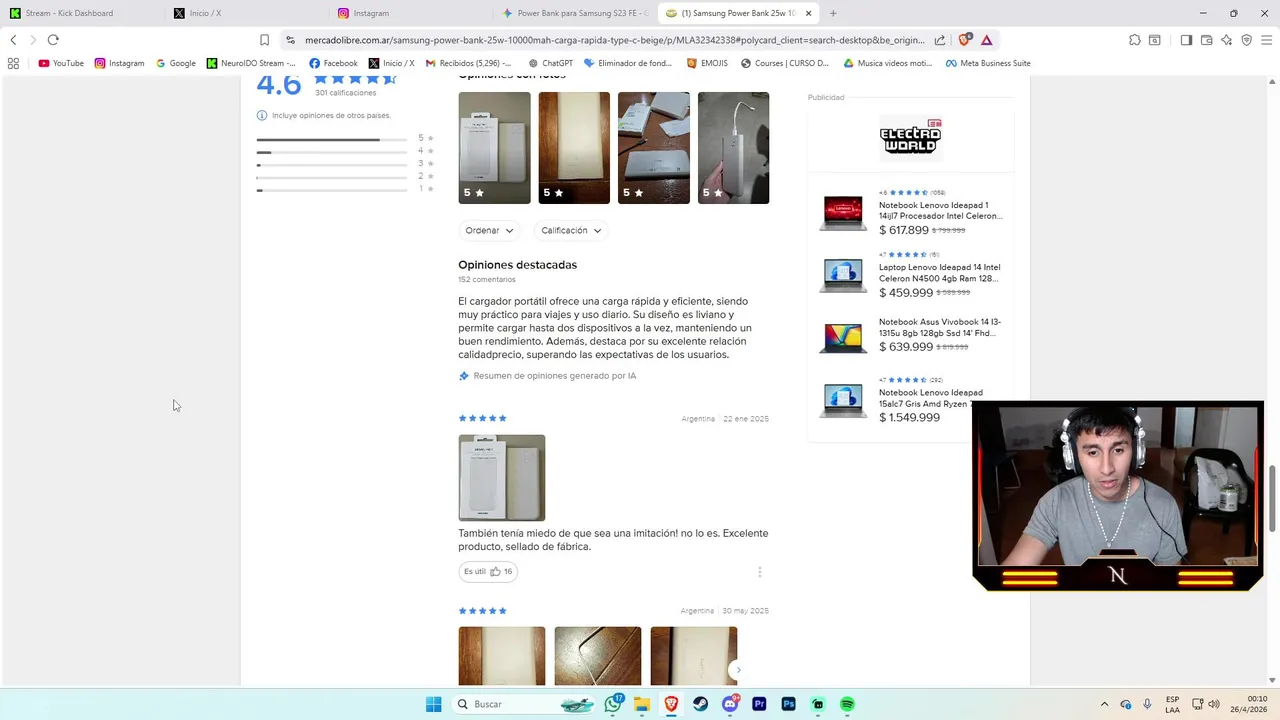Show hidden system tray icons
The image size is (1280, 720).
(x=1104, y=704)
